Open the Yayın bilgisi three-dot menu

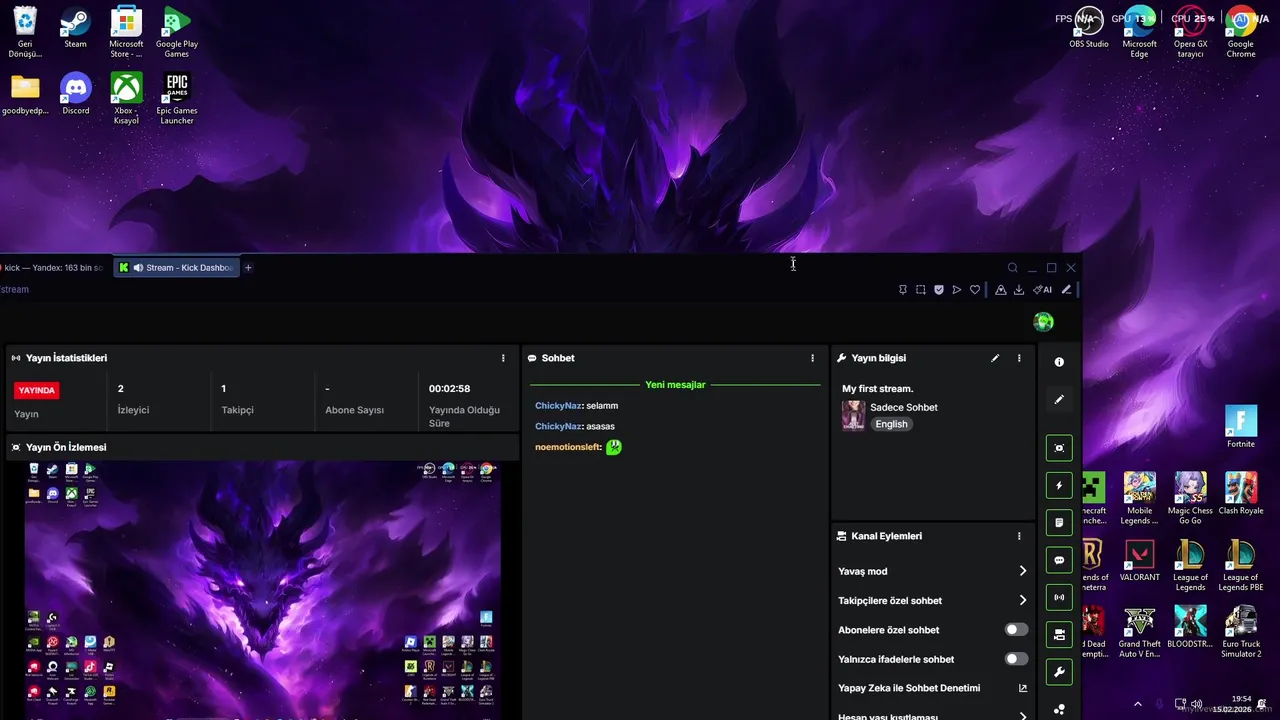click(1019, 358)
